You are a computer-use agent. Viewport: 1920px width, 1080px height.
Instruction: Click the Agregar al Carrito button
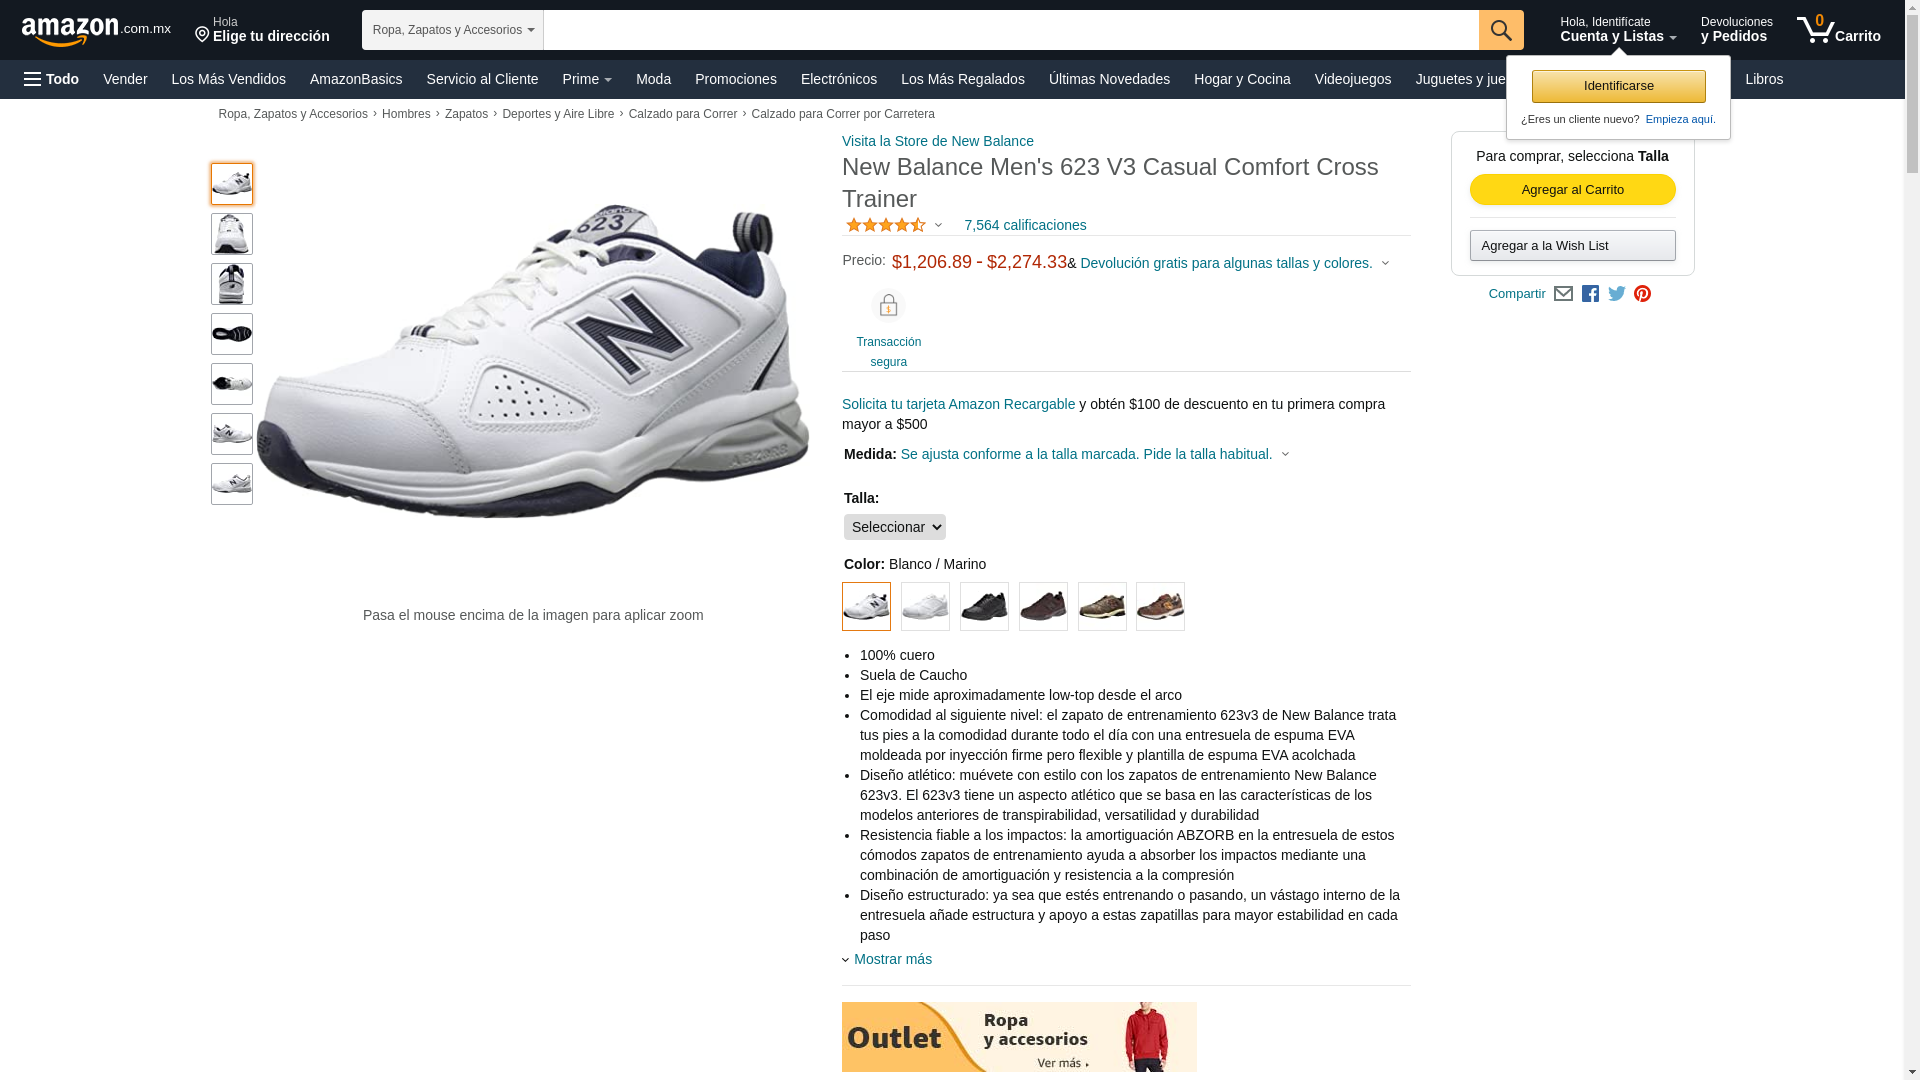1573,190
